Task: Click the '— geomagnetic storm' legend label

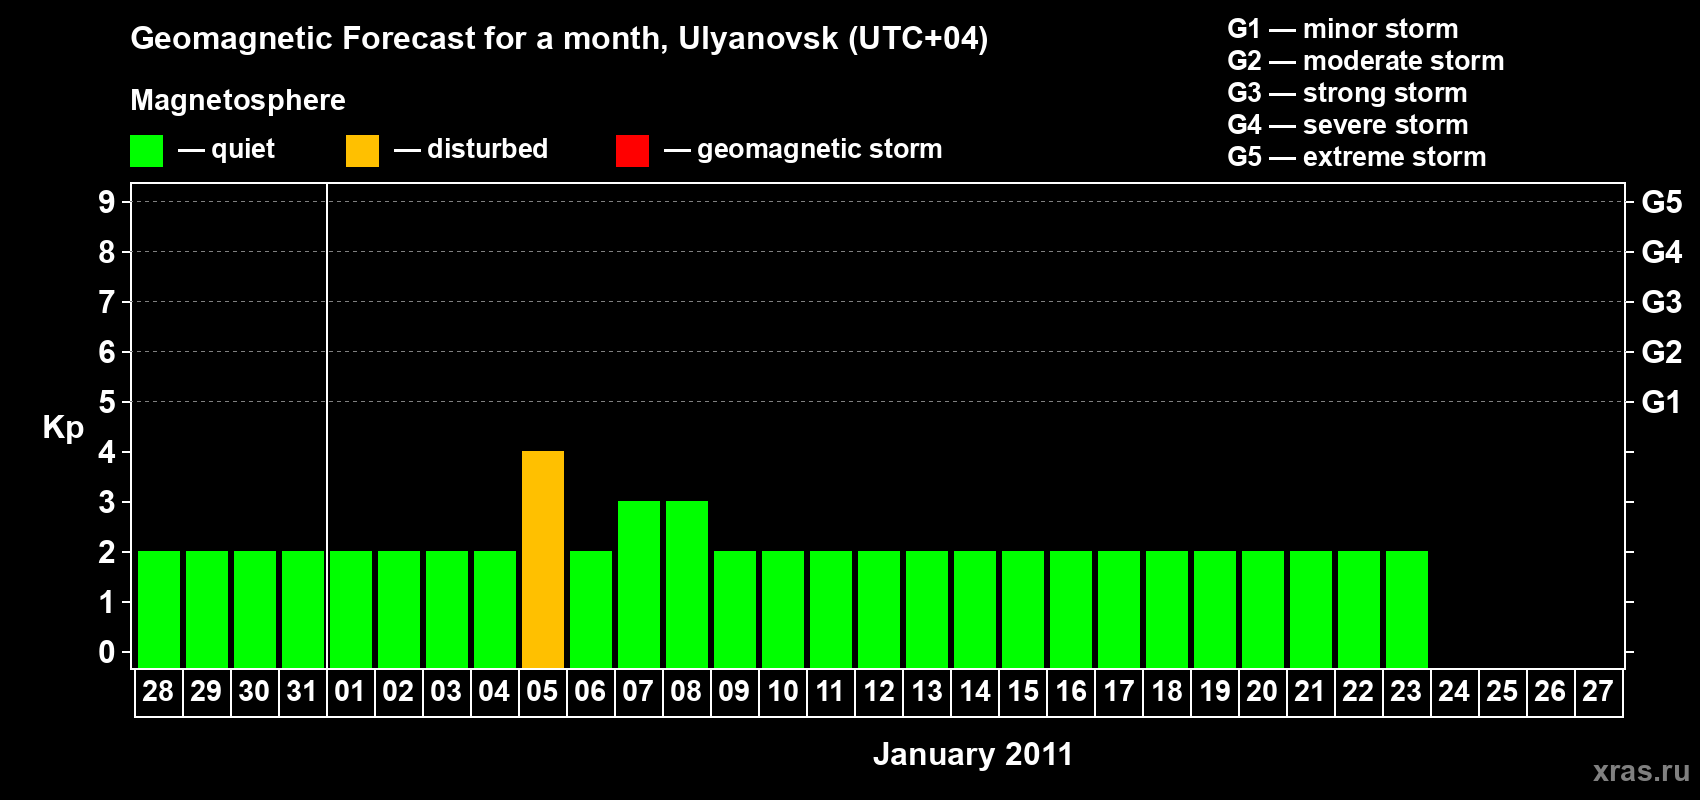Action: click(x=803, y=150)
